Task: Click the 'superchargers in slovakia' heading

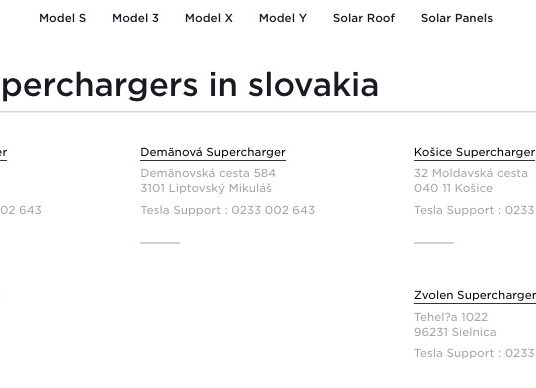Action: pos(189,85)
